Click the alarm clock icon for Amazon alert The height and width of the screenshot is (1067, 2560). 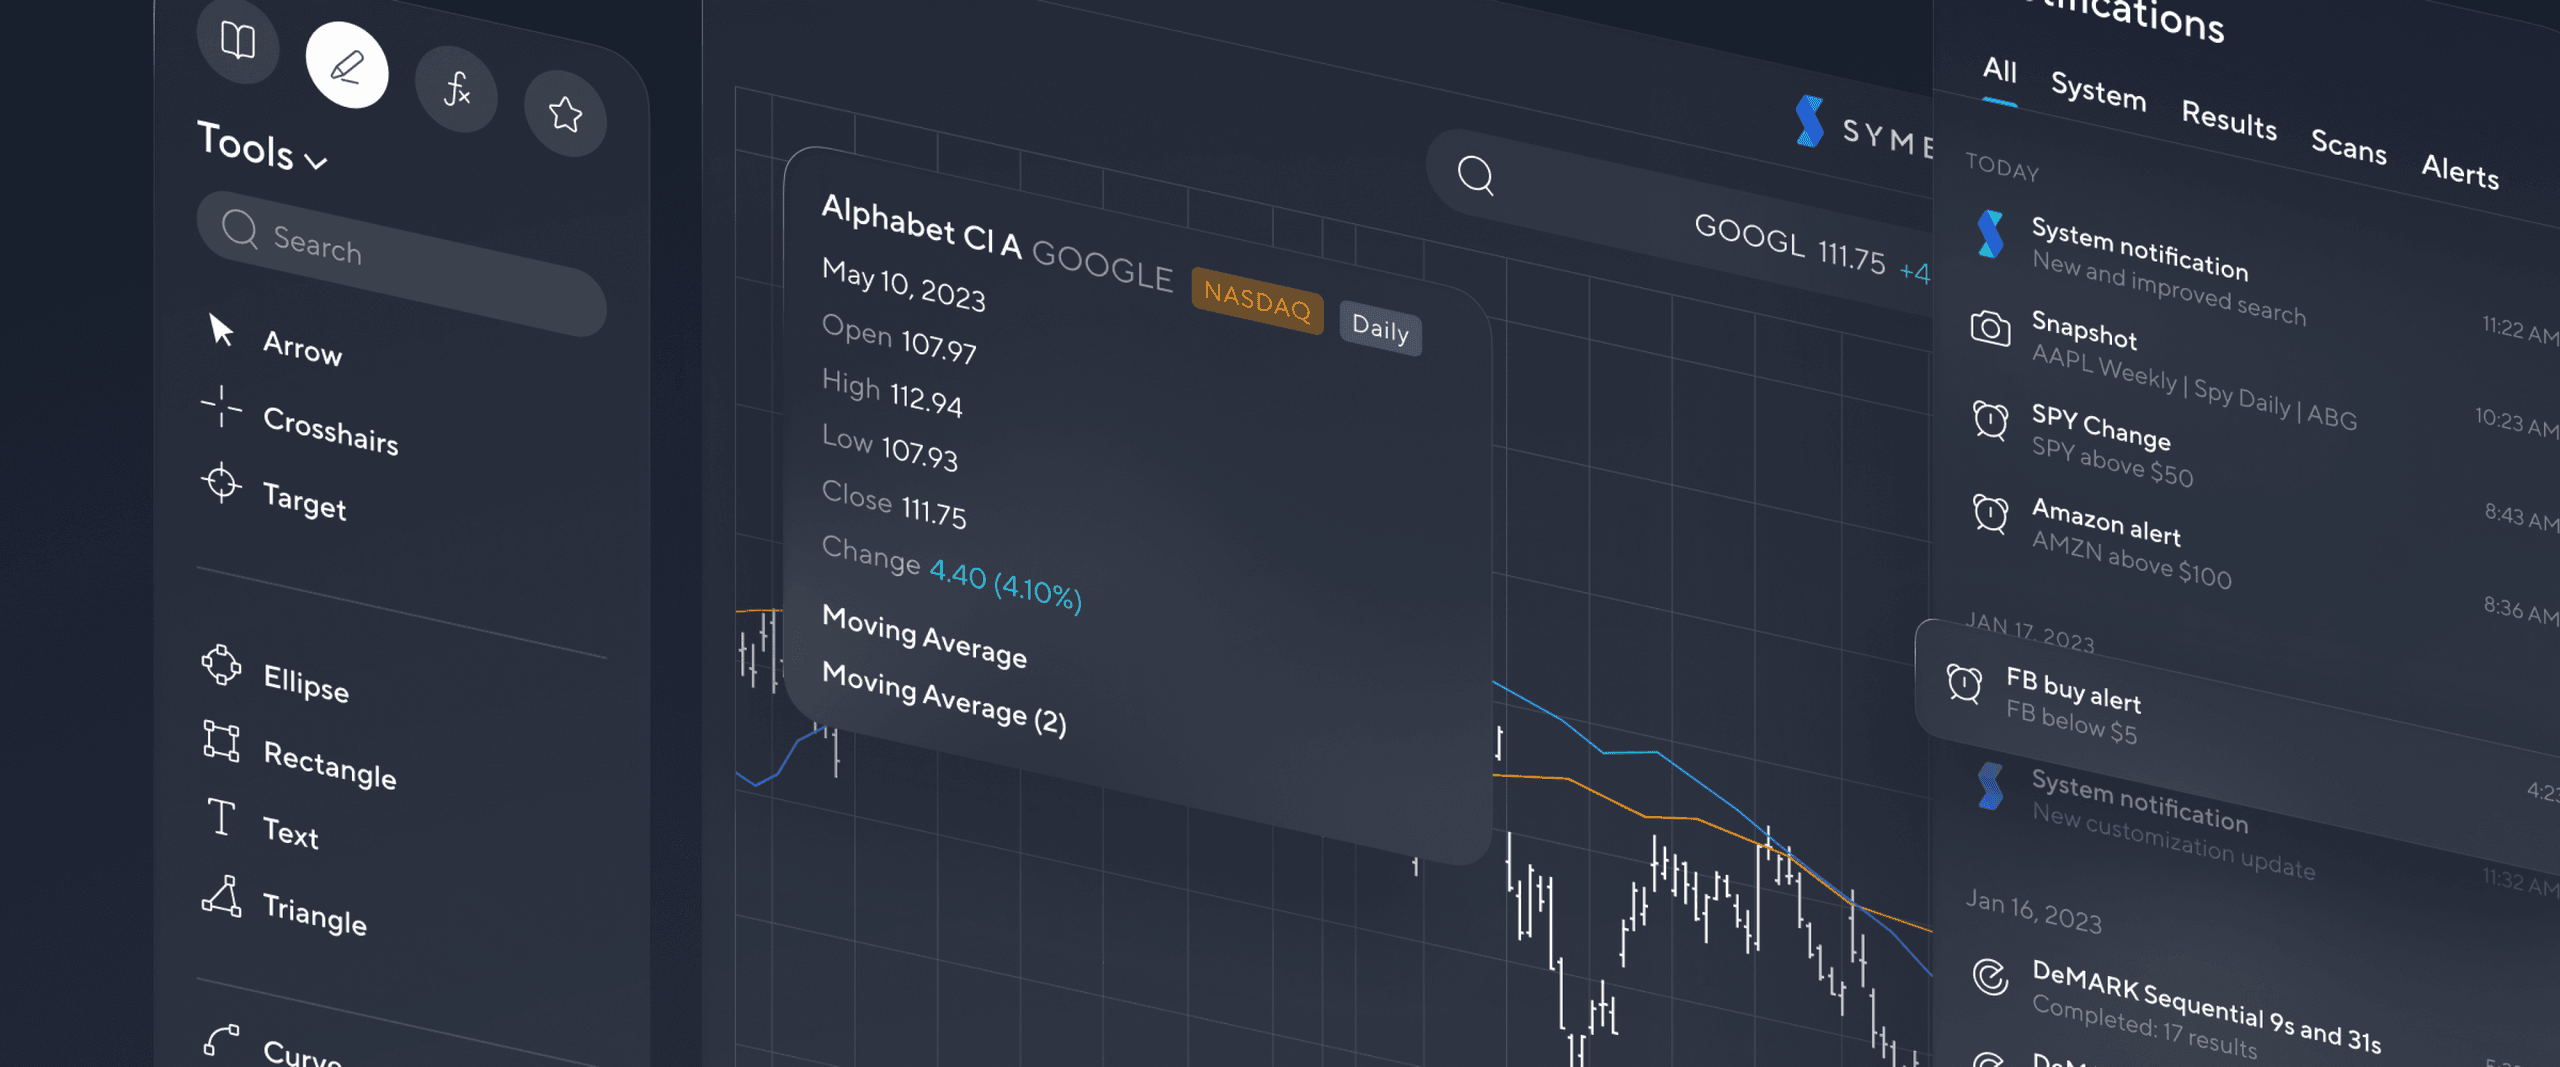click(1990, 514)
